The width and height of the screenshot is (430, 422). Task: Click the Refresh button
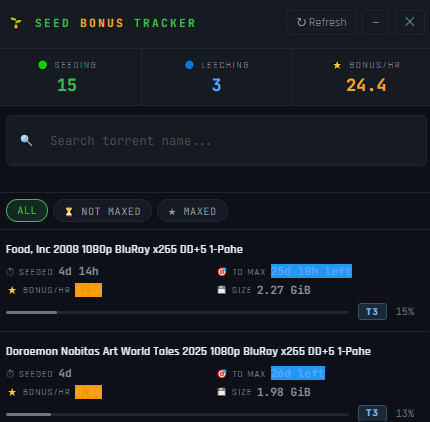click(321, 22)
